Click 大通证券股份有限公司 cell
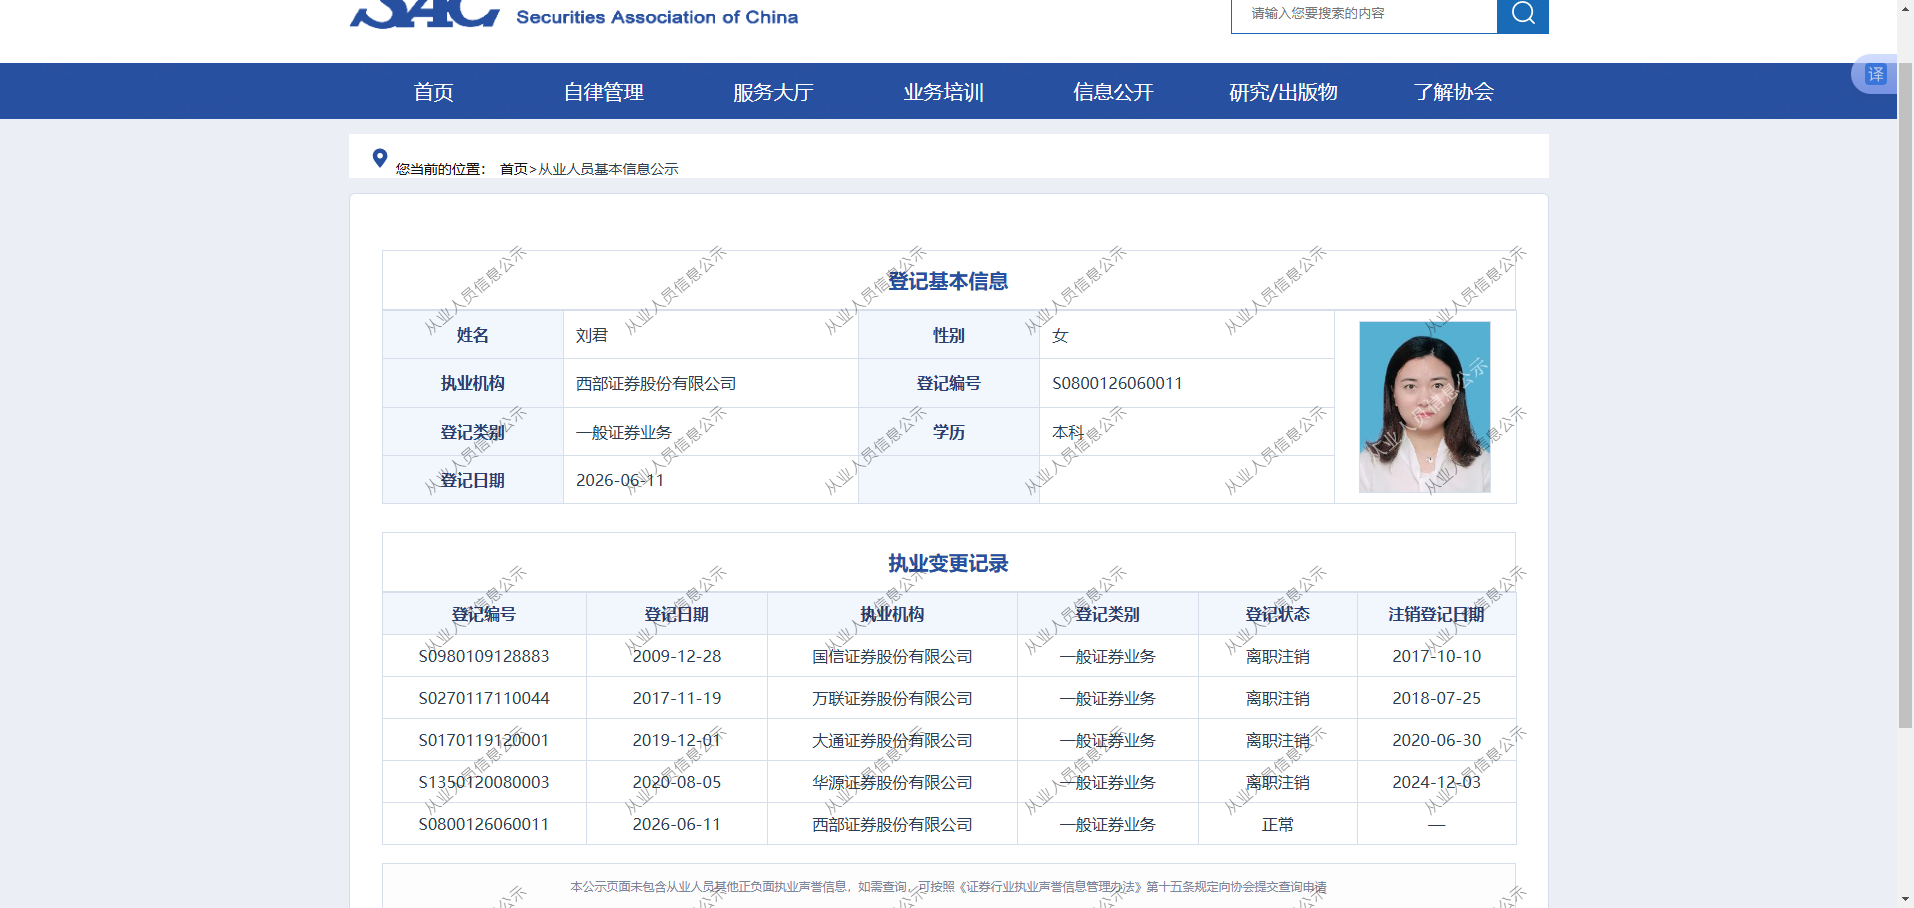The image size is (1914, 908). pyautogui.click(x=892, y=740)
